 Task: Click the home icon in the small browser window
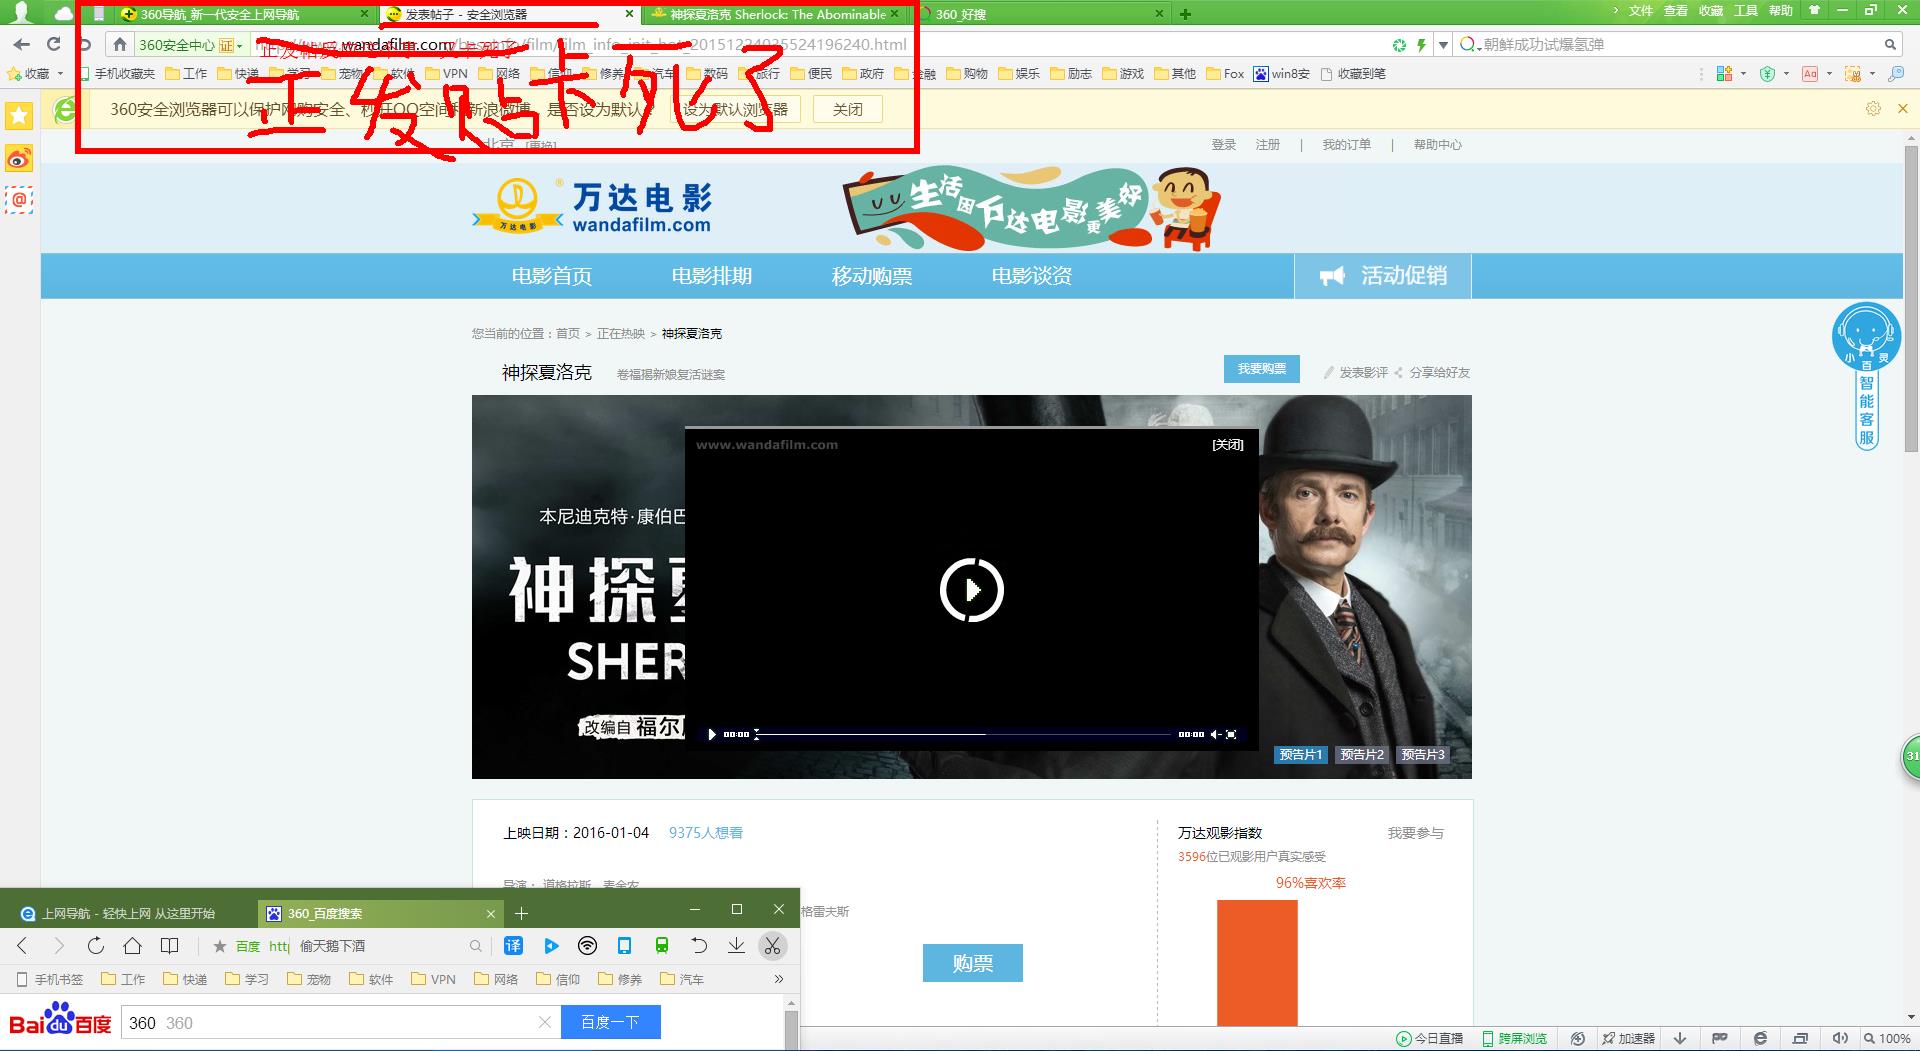132,946
